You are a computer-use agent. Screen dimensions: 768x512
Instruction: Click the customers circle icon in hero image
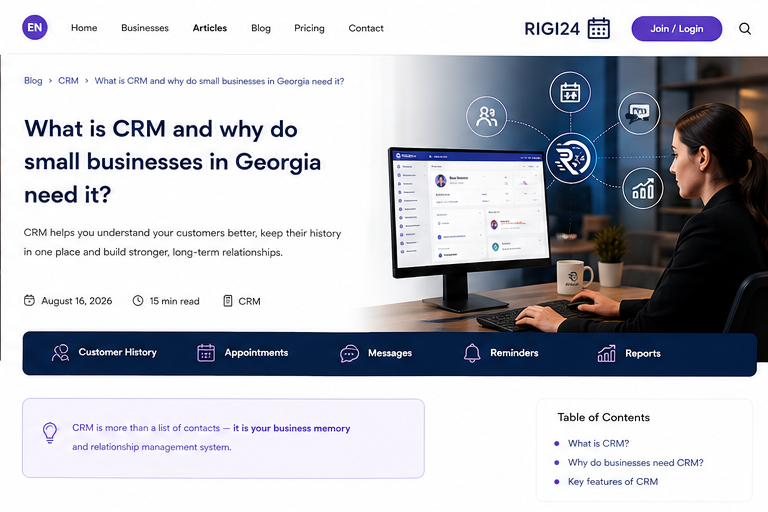click(x=486, y=117)
